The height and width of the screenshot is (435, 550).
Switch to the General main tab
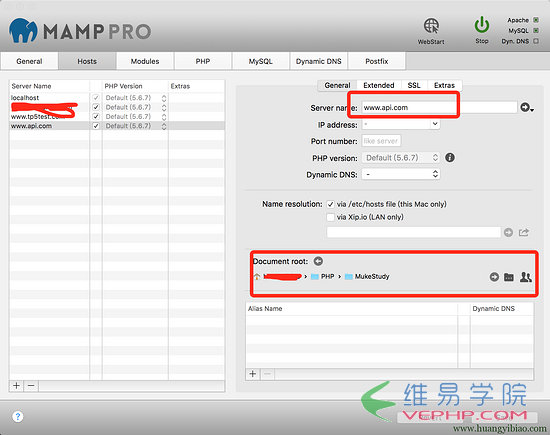(x=29, y=61)
